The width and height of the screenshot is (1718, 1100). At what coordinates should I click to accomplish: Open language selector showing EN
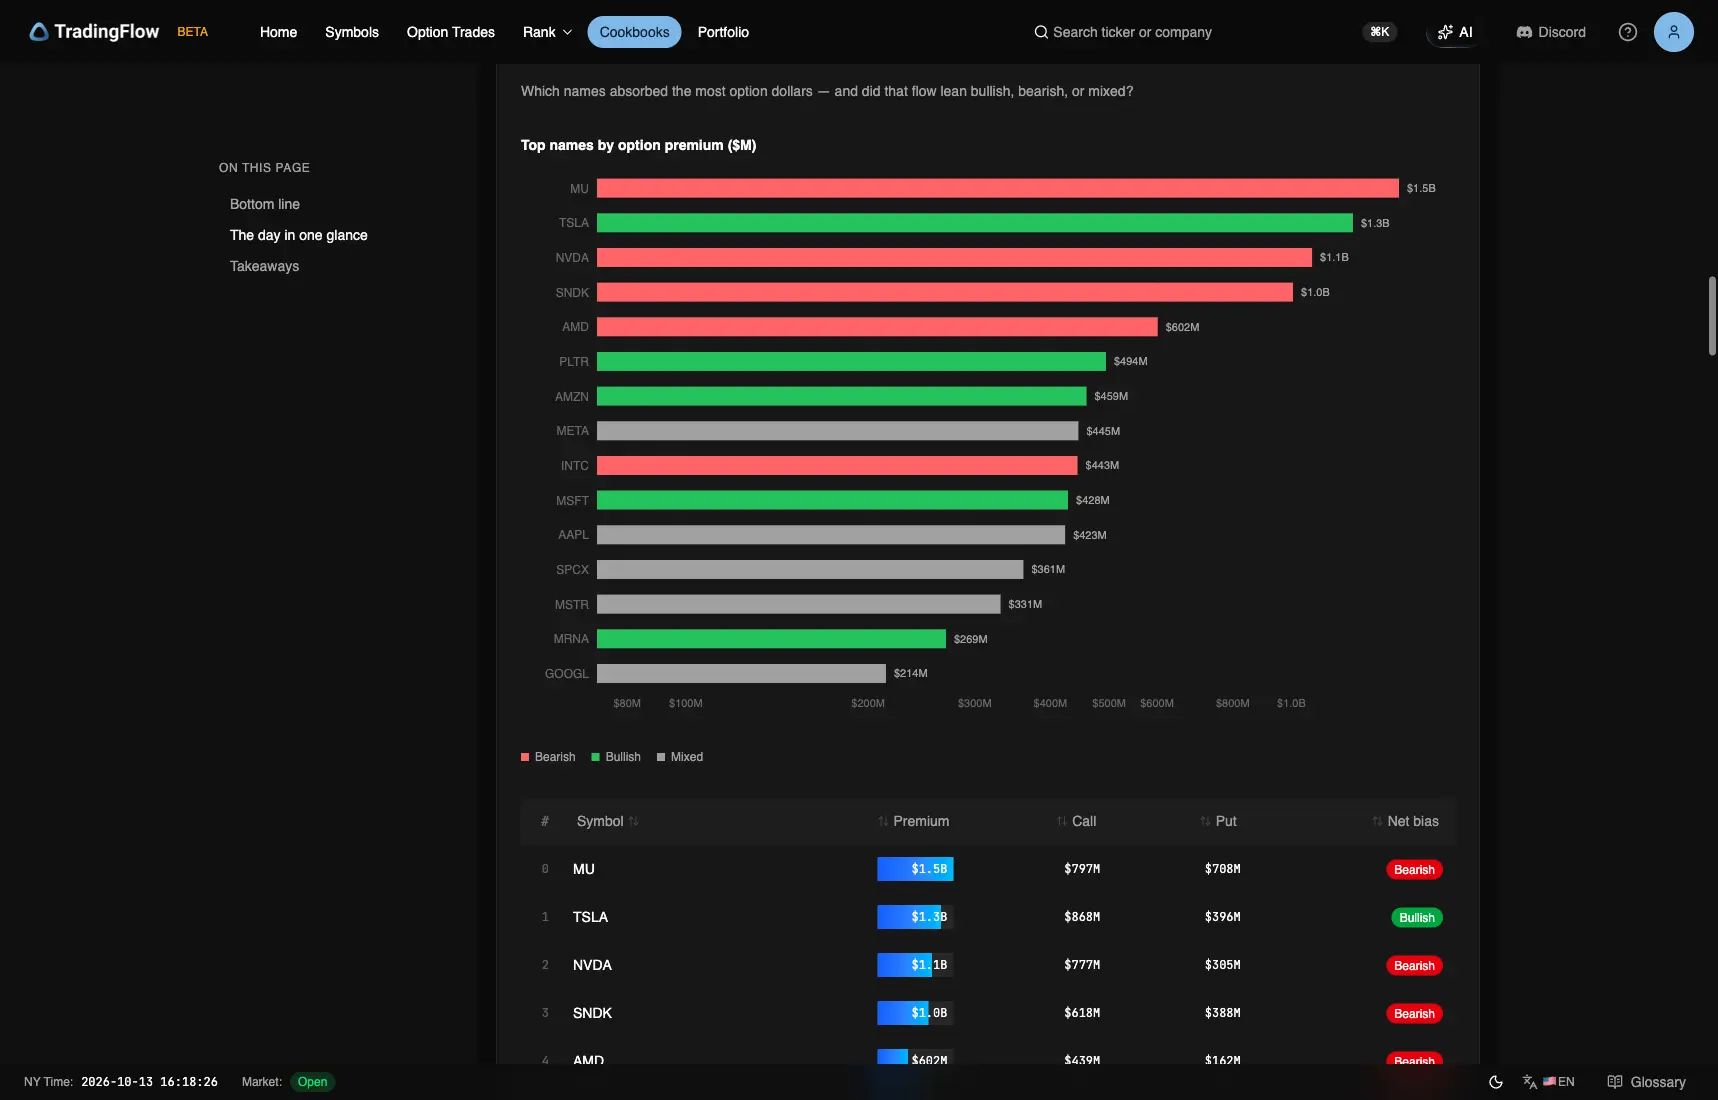point(1559,1082)
